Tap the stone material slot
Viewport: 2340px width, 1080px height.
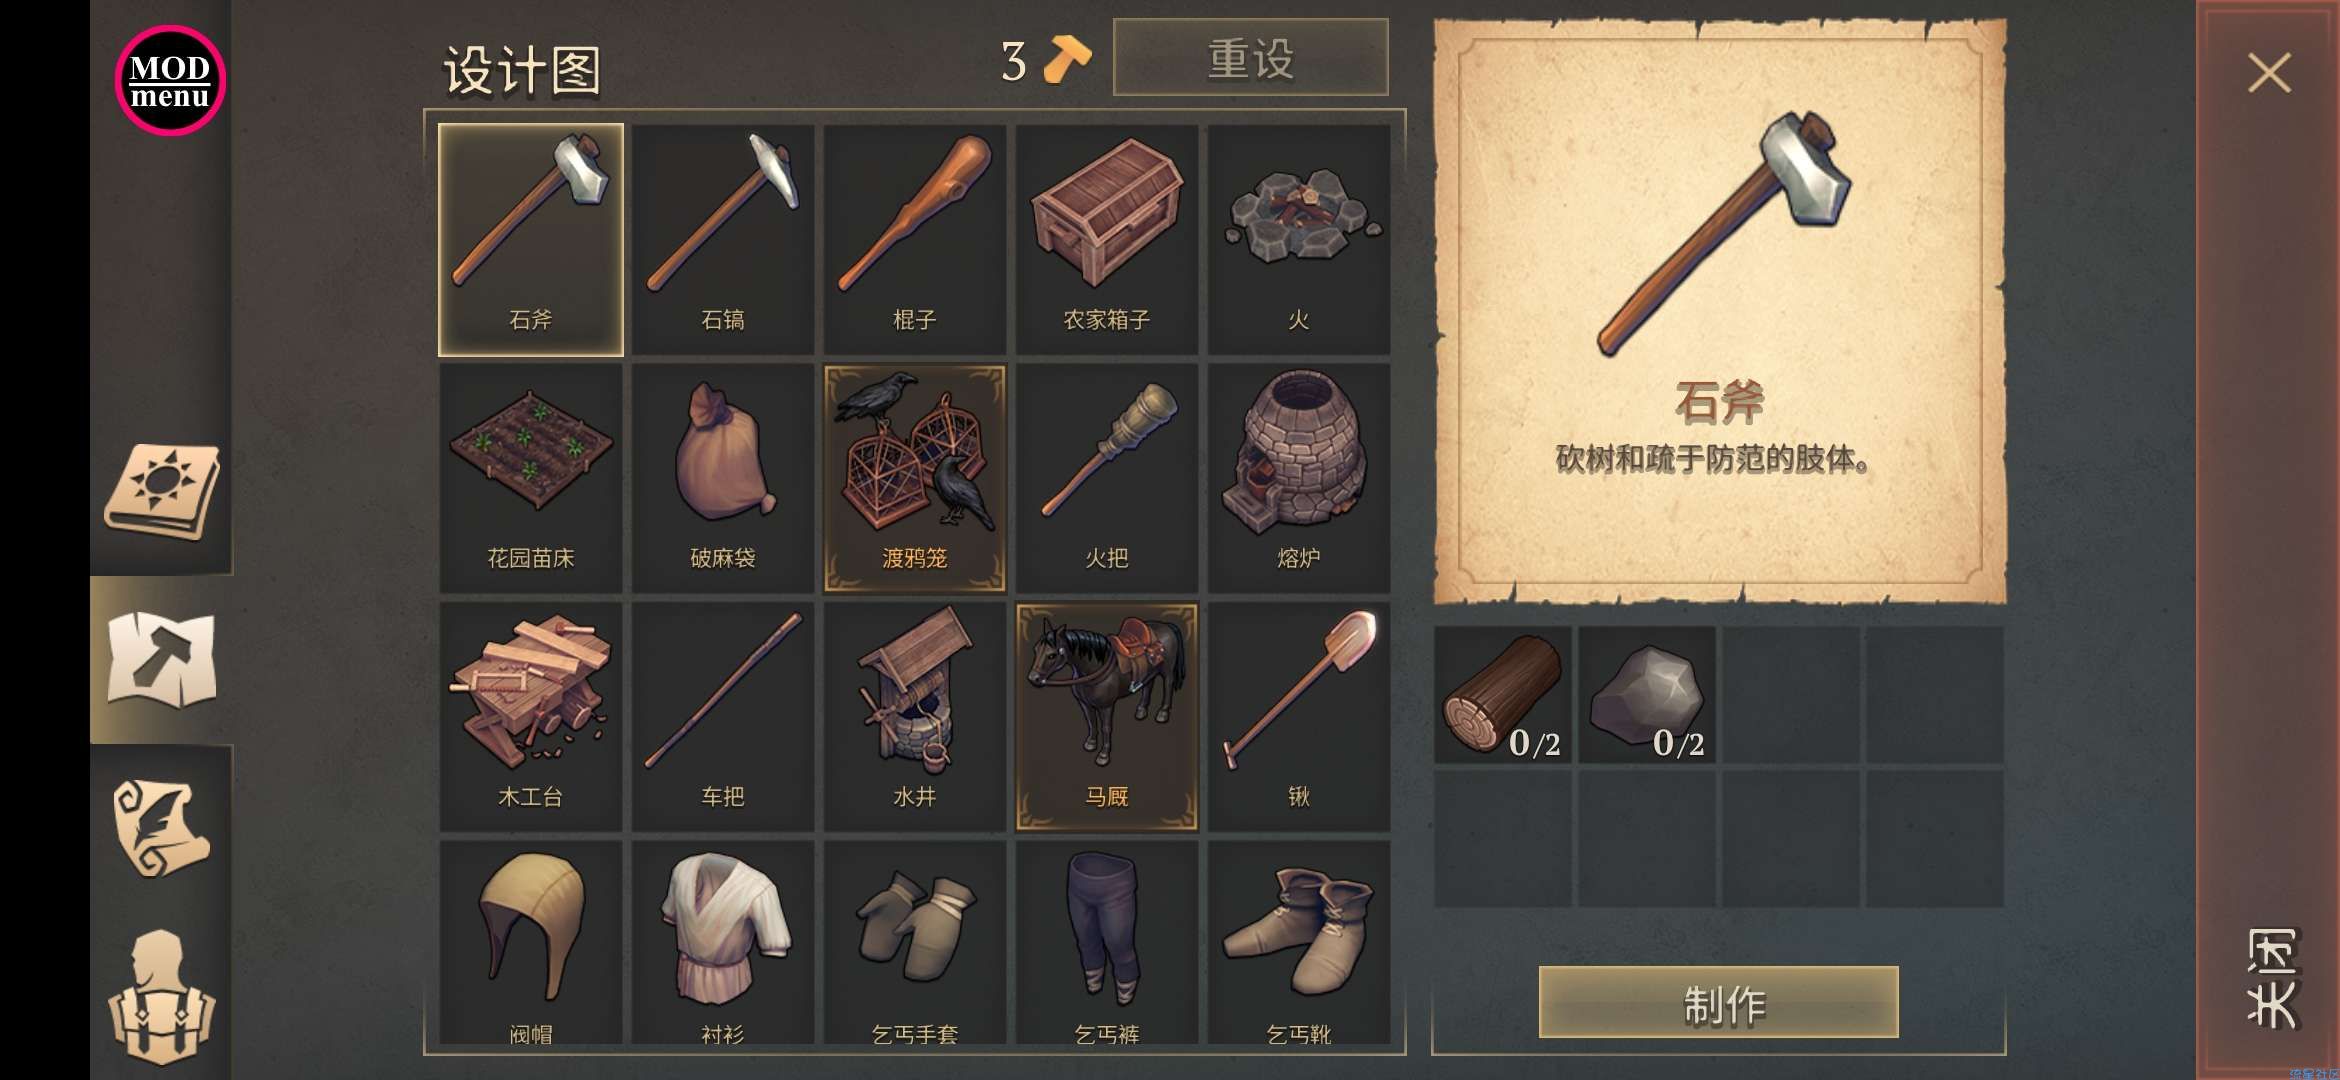pyautogui.click(x=1646, y=695)
